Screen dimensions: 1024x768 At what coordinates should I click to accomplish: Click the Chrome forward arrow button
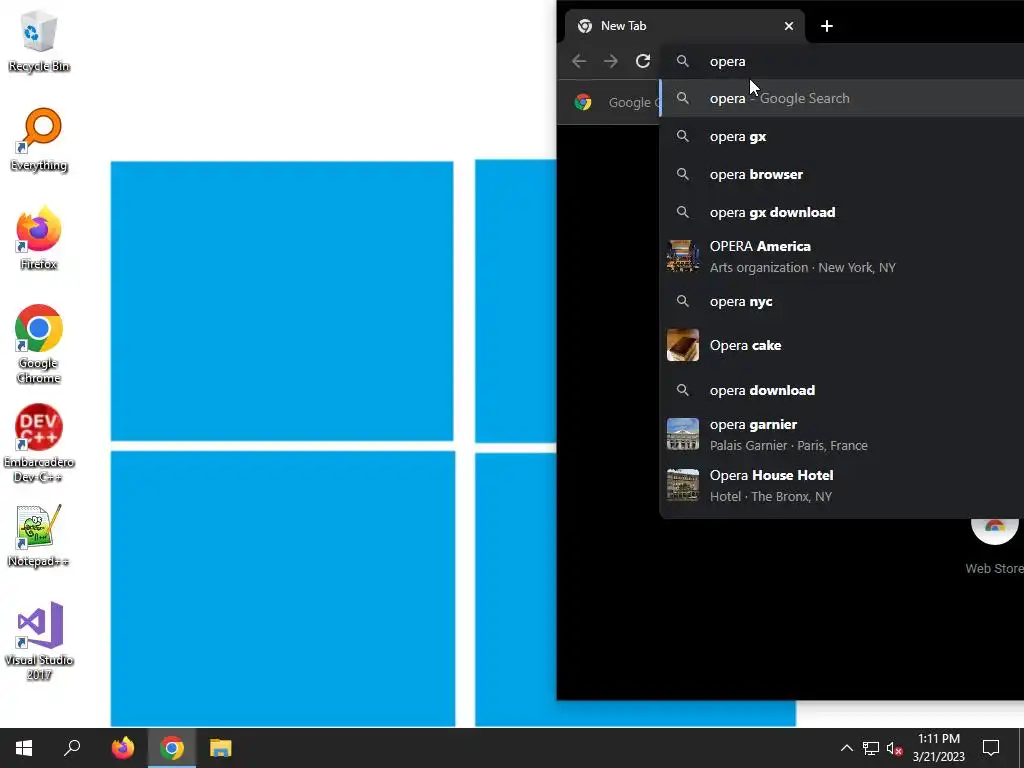611,61
